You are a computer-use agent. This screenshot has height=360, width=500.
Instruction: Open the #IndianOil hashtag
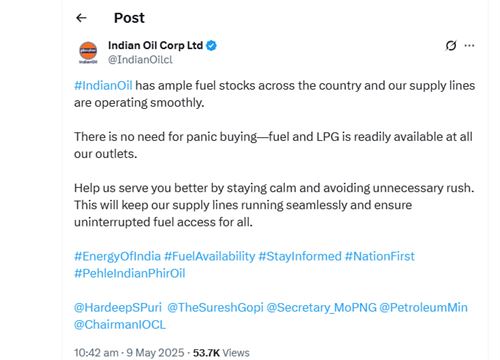coord(103,86)
